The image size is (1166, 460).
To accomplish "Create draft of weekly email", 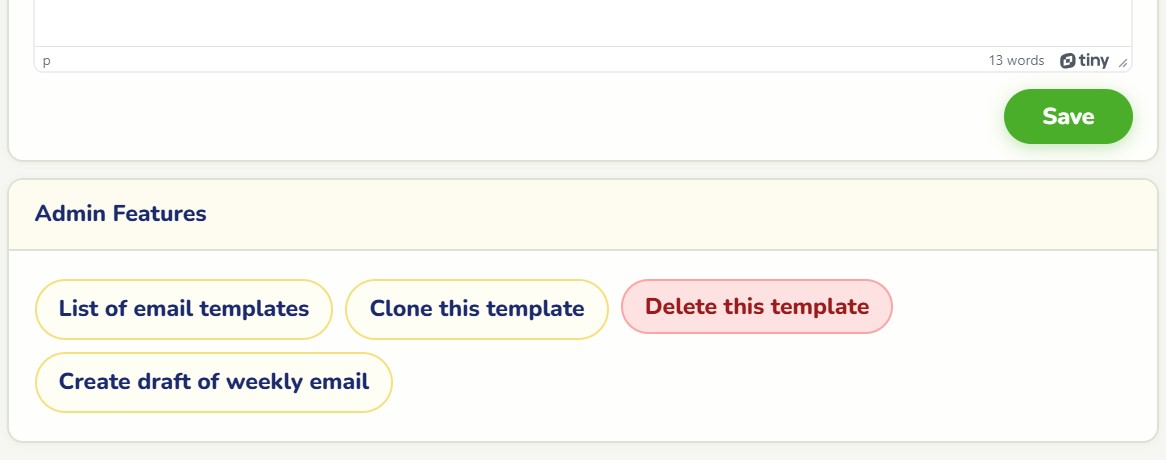I will (213, 382).
